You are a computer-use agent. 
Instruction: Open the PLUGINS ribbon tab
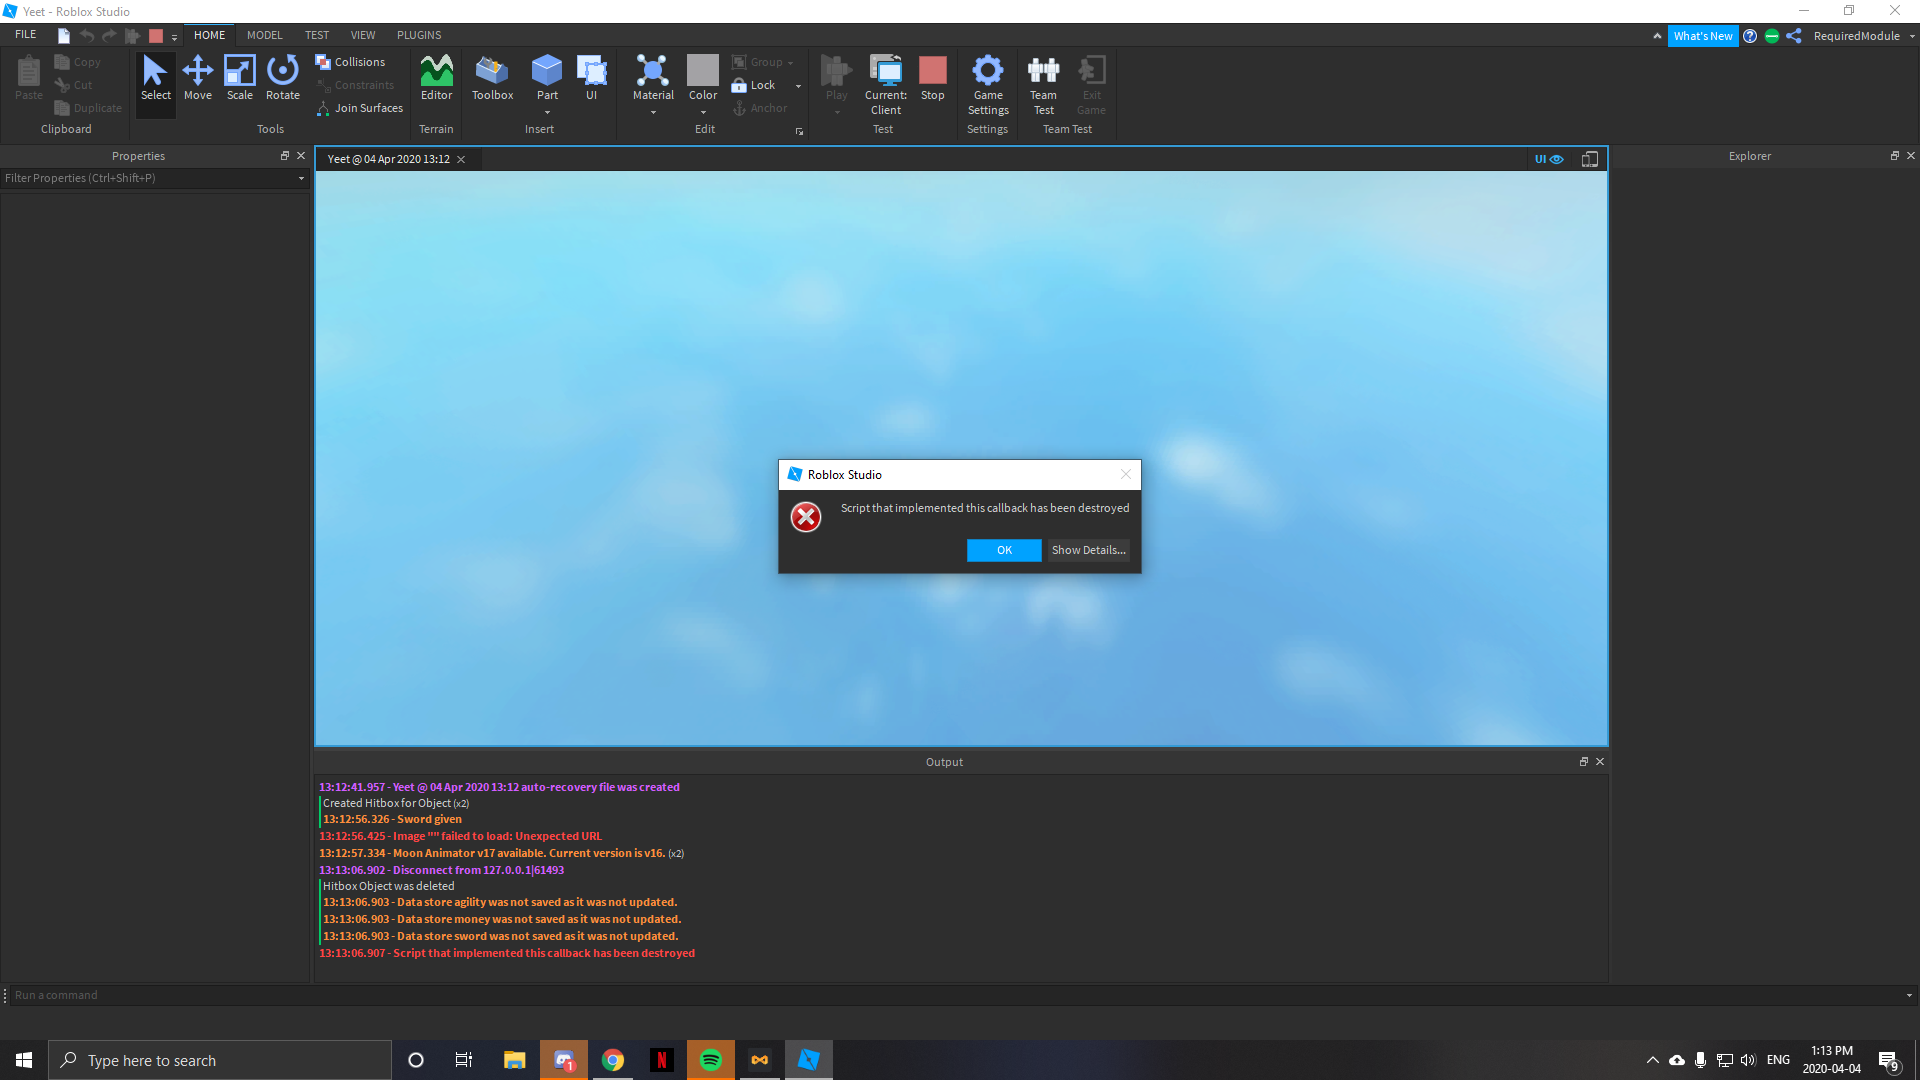point(418,35)
